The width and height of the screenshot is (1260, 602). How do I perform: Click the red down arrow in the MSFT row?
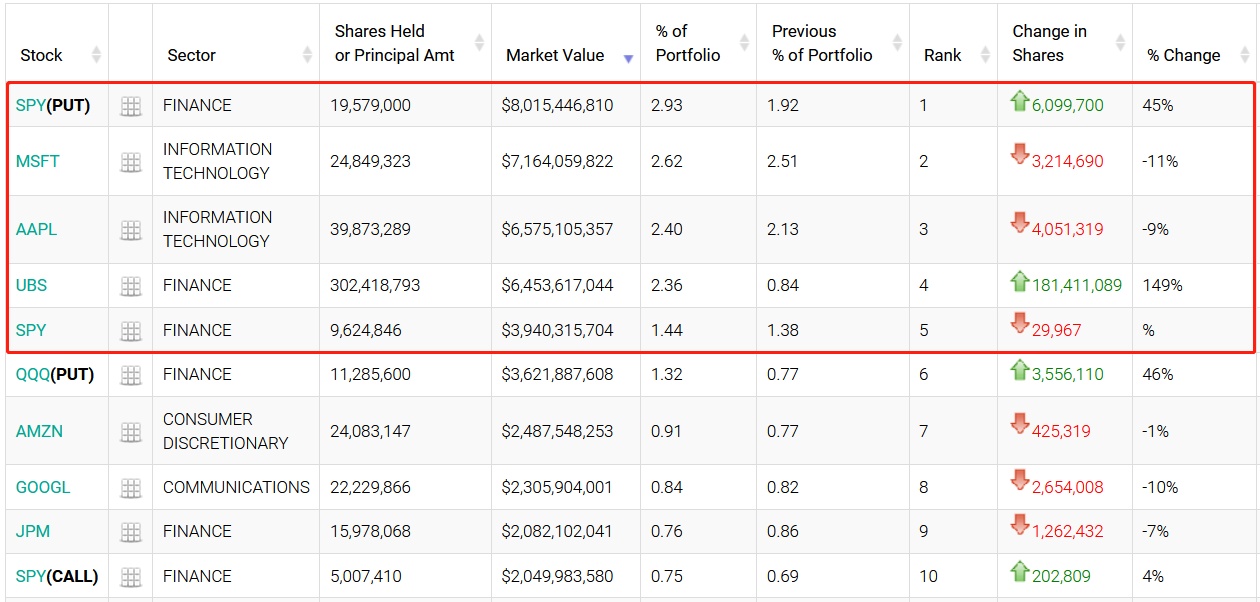pos(1019,155)
